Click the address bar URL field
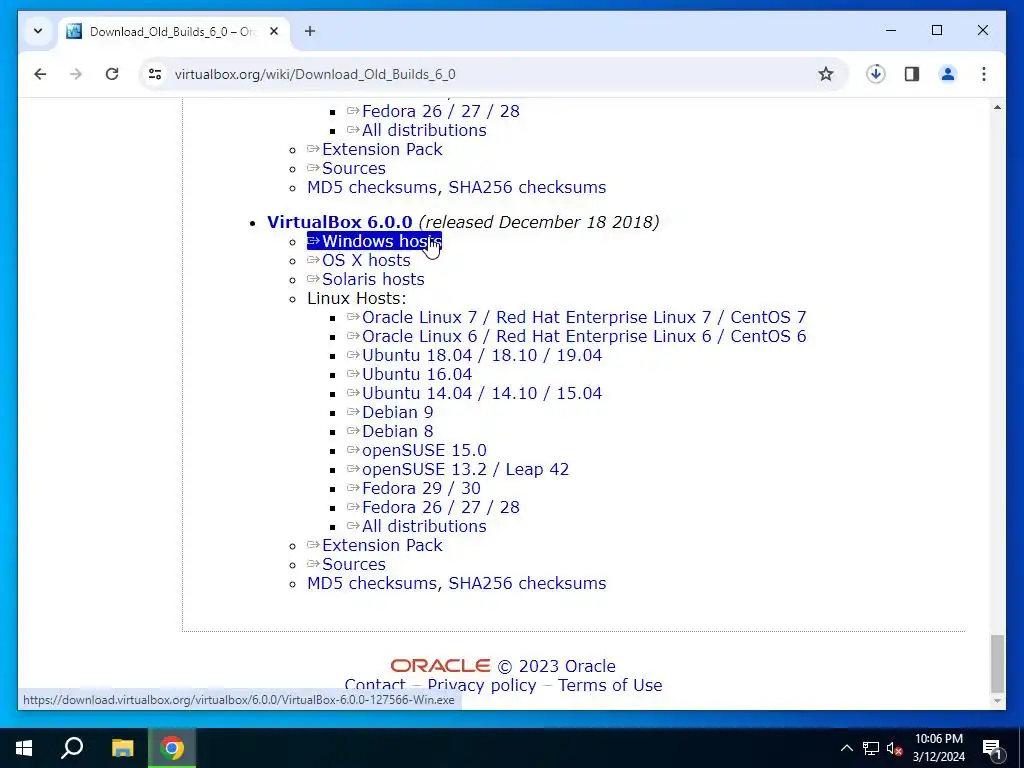 [483, 74]
